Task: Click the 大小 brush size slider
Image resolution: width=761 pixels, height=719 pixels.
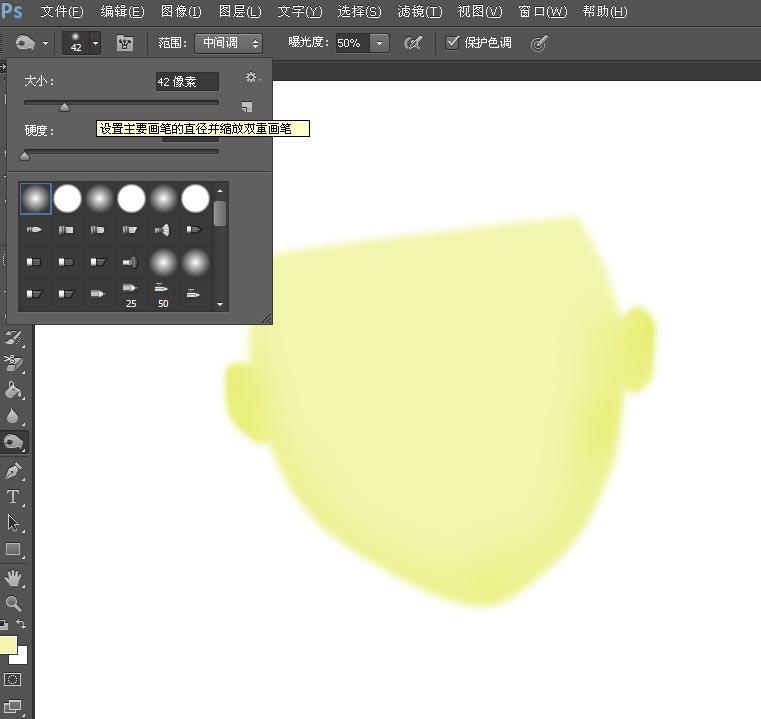Action: [121, 103]
